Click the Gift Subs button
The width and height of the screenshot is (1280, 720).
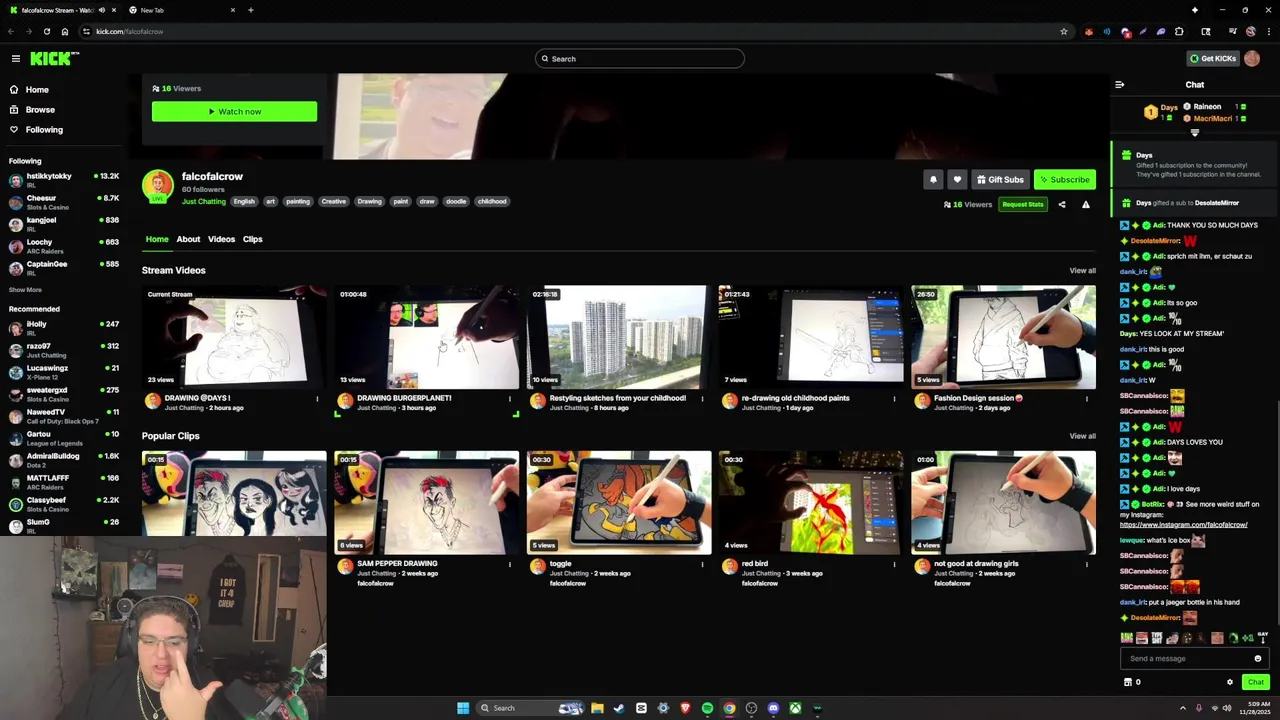(1000, 179)
